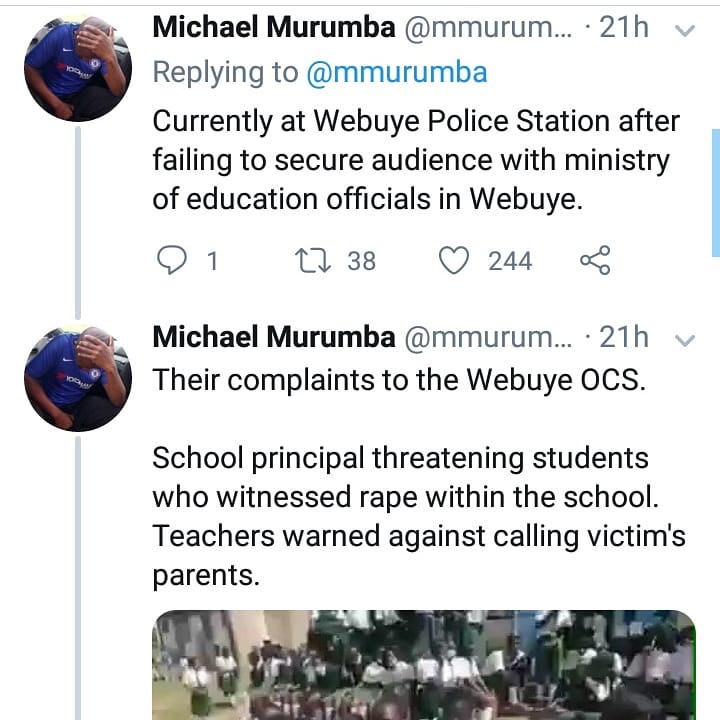This screenshot has width=720, height=720.
Task: Like the tweet with the heart icon
Action: pyautogui.click(x=455, y=261)
